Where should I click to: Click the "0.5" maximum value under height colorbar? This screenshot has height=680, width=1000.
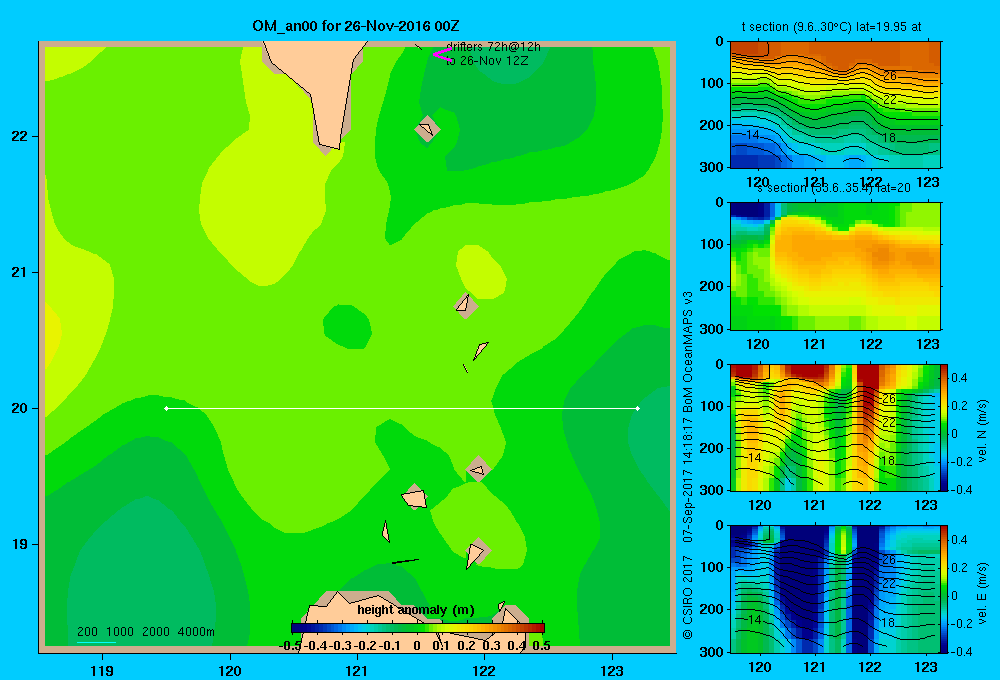coord(541,646)
